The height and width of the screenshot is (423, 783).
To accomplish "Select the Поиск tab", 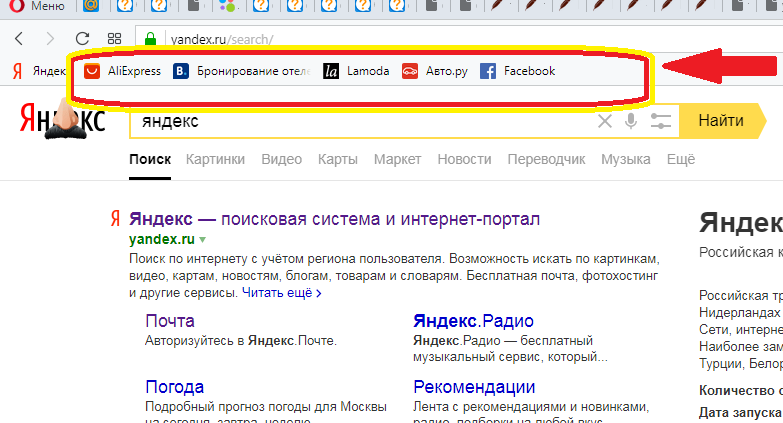I will pyautogui.click(x=150, y=159).
